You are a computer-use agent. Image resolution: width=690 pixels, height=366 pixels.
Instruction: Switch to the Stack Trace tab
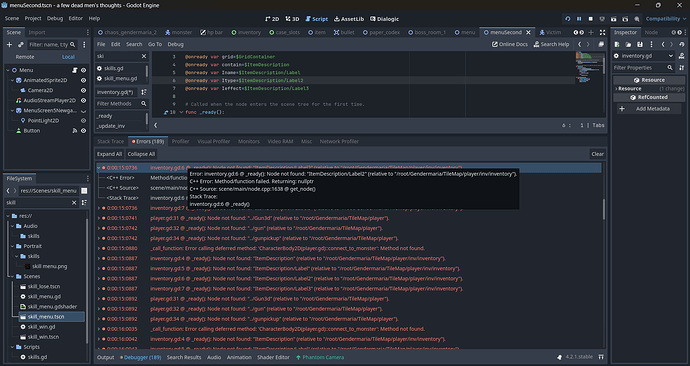point(110,141)
